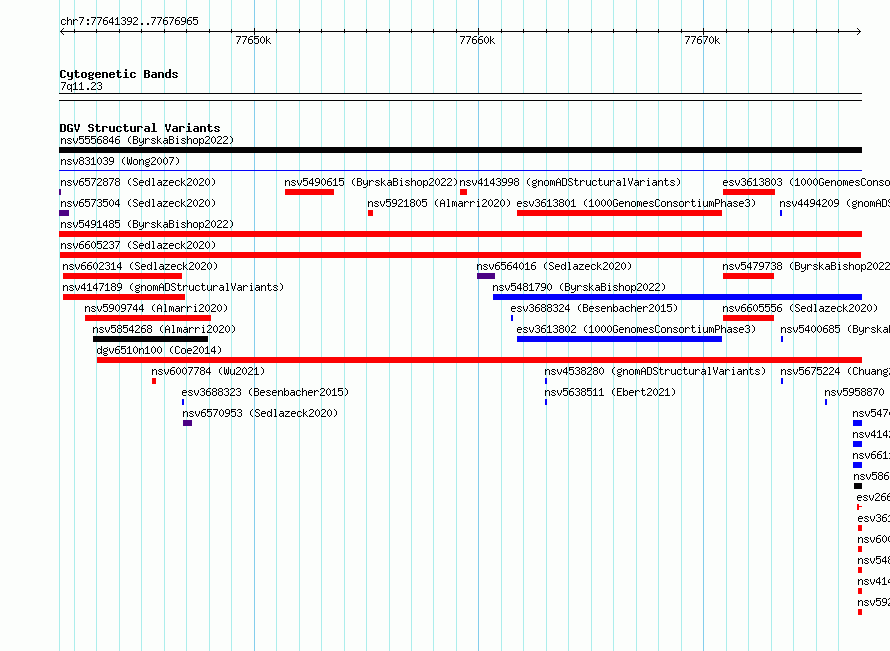Select nsv6564016 (Sedlazeck2020) label
The image size is (890, 651).
click(554, 266)
